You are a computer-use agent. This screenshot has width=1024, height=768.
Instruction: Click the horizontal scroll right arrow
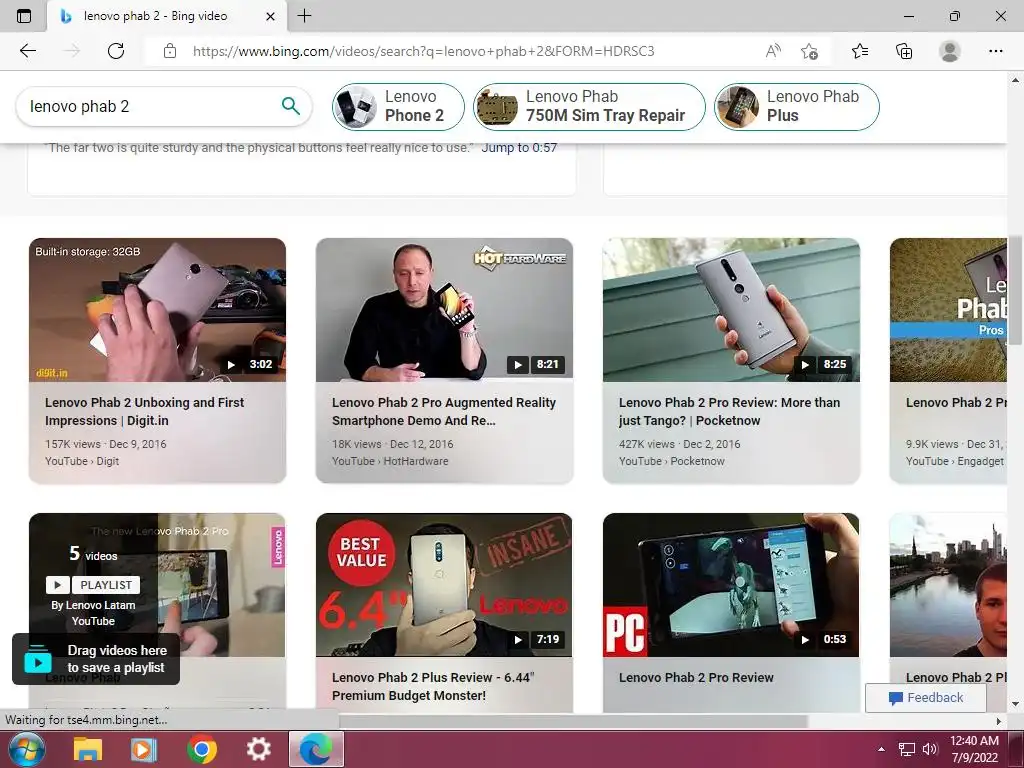point(999,721)
